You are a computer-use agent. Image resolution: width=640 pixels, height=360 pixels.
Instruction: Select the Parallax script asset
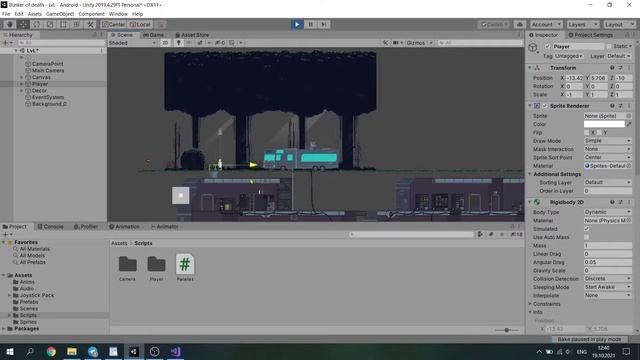click(x=185, y=268)
